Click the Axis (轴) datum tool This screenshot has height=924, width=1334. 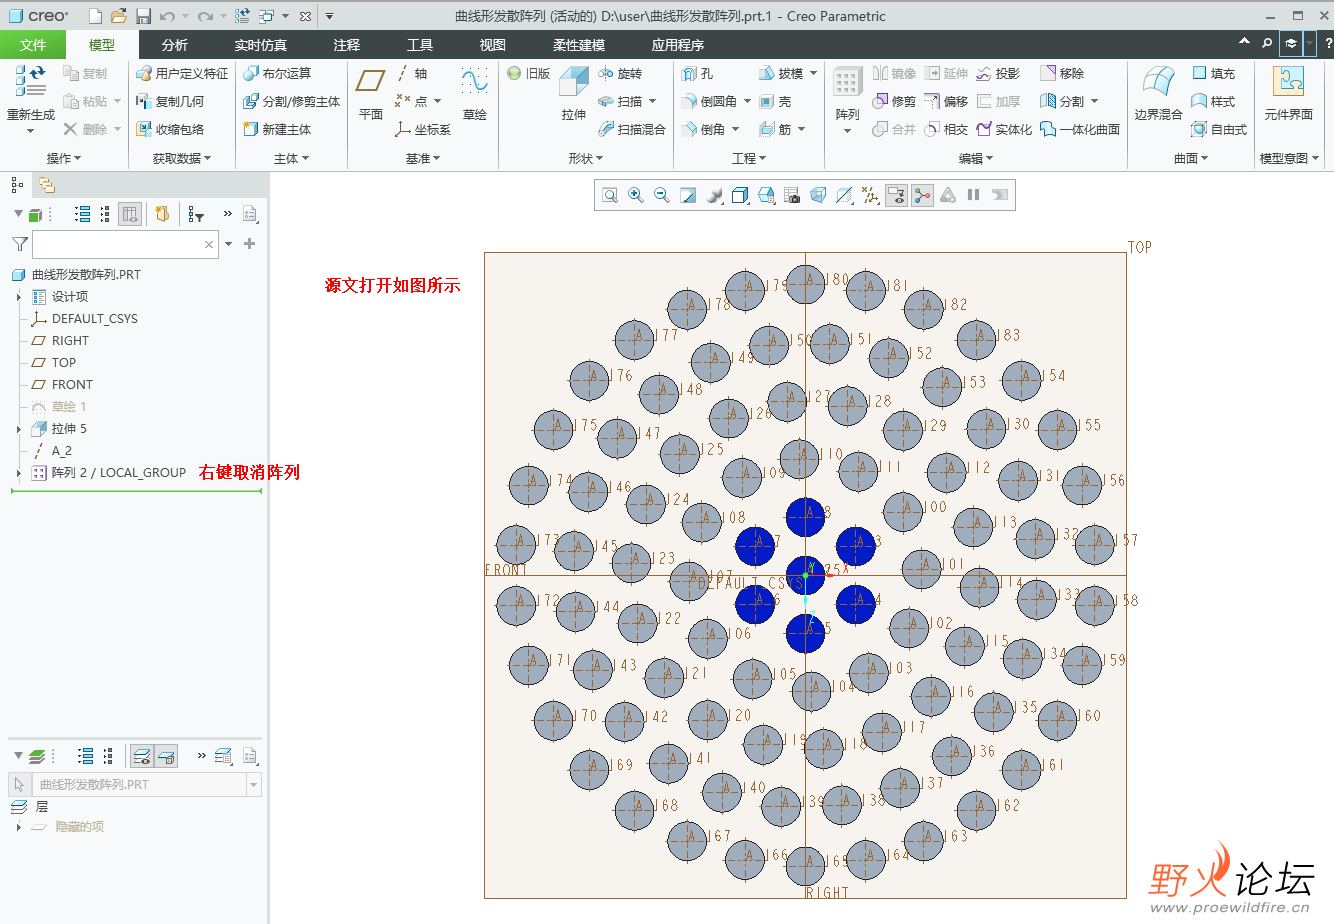(411, 73)
